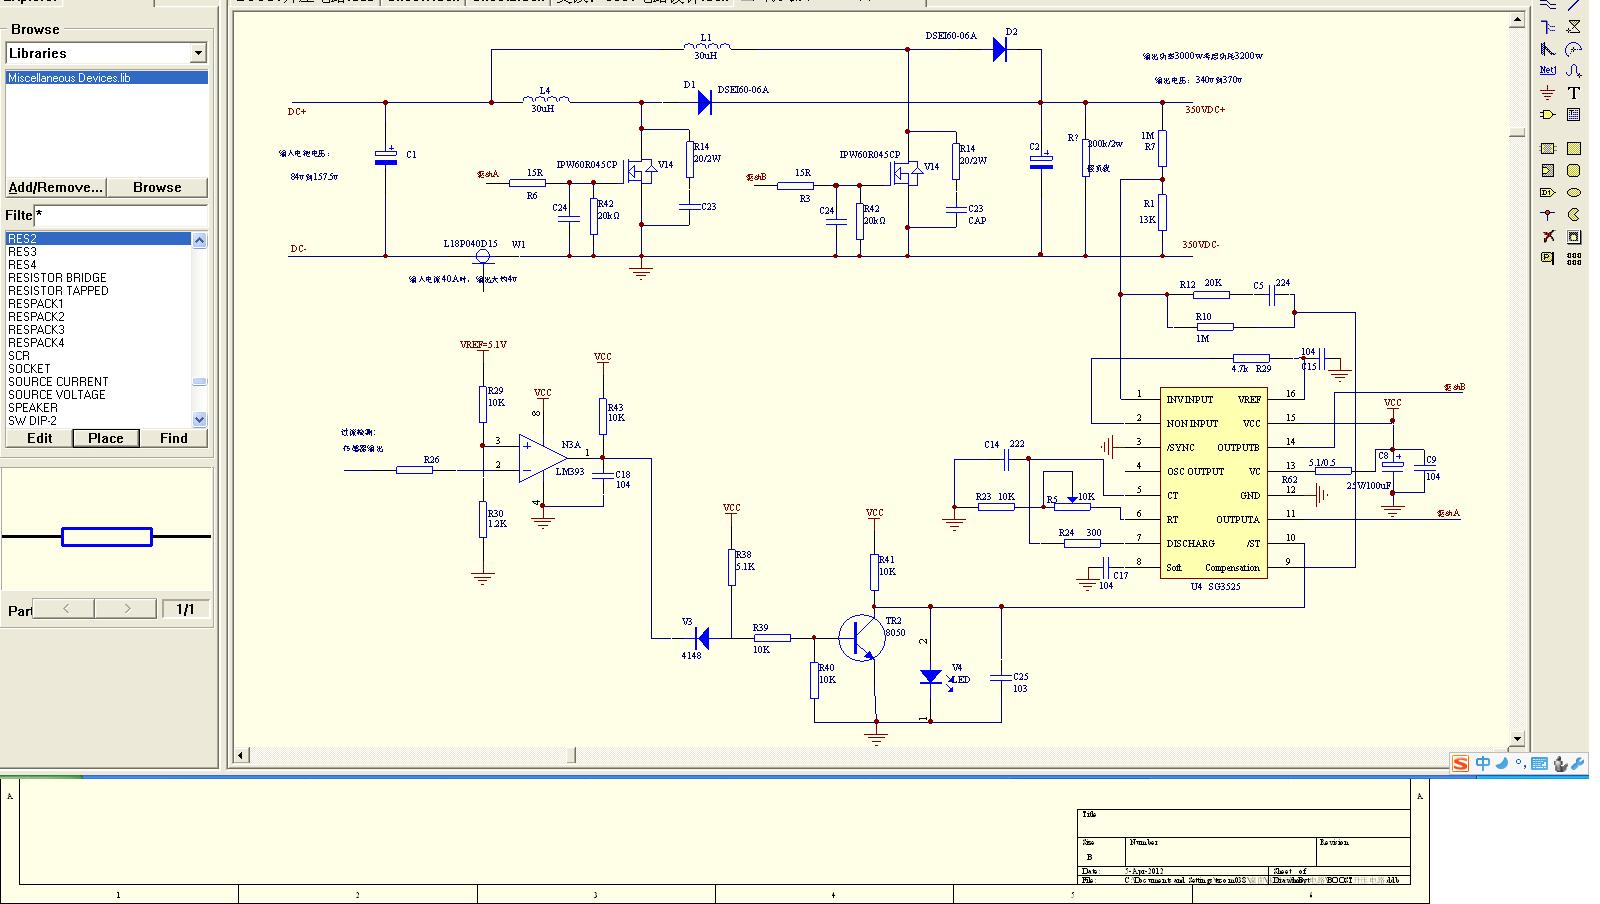Pick the ellipse drawing tool
Viewport: 1600px width, 904px height.
[1573, 193]
